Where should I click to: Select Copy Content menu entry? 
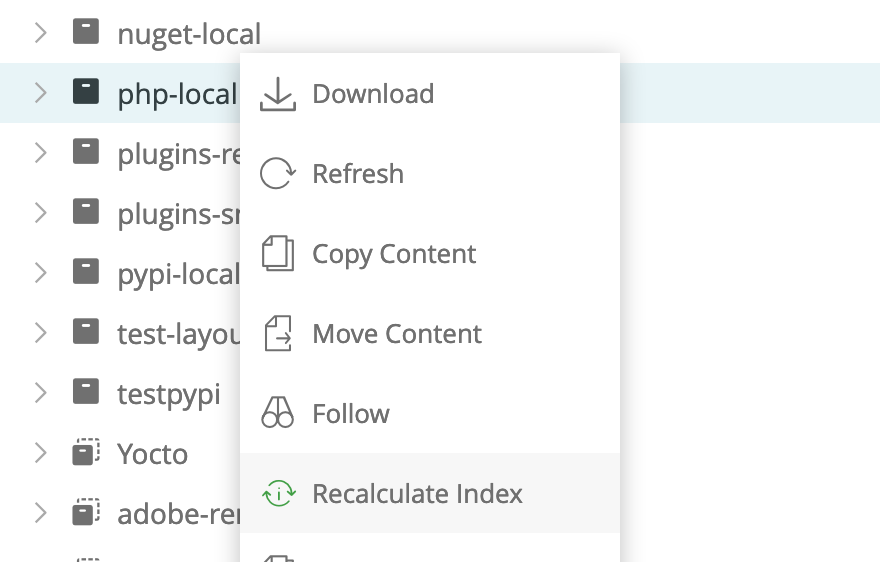pos(394,254)
